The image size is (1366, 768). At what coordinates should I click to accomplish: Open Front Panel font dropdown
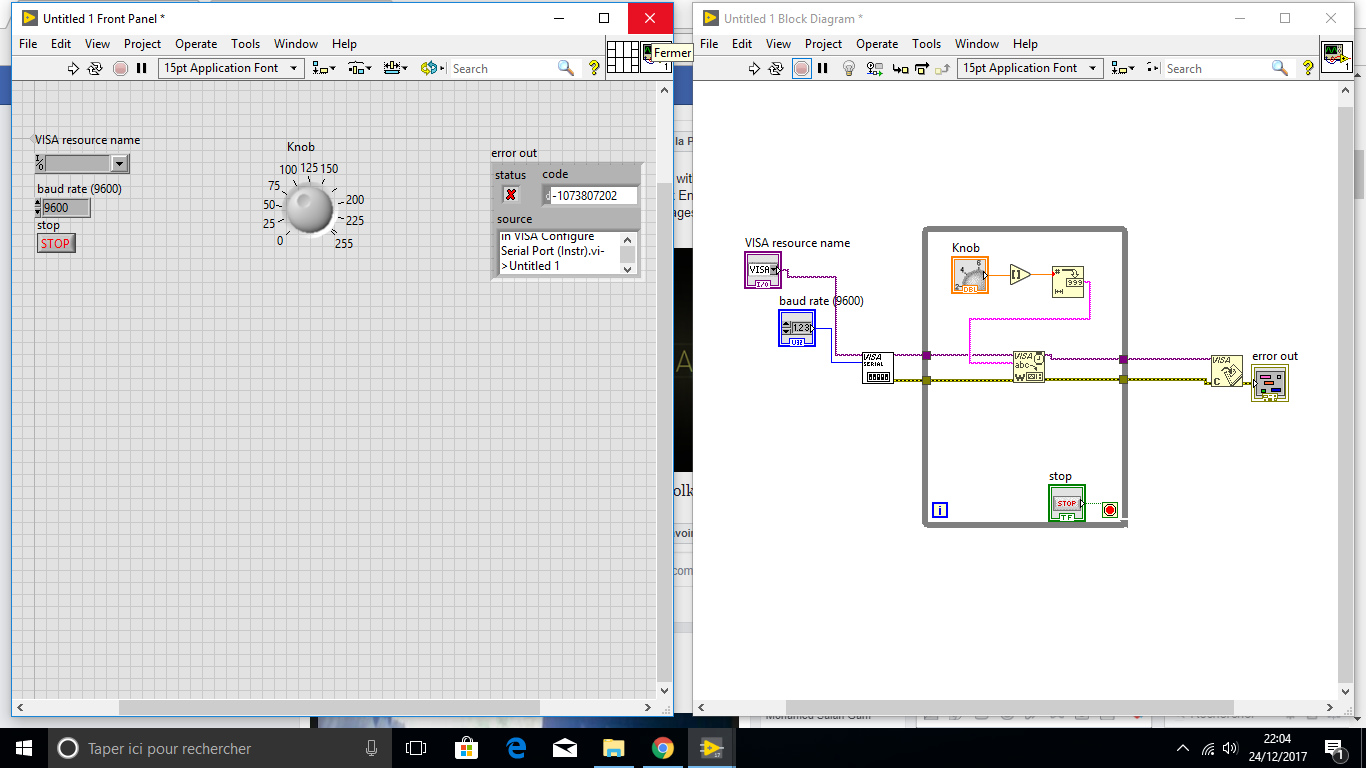[232, 68]
